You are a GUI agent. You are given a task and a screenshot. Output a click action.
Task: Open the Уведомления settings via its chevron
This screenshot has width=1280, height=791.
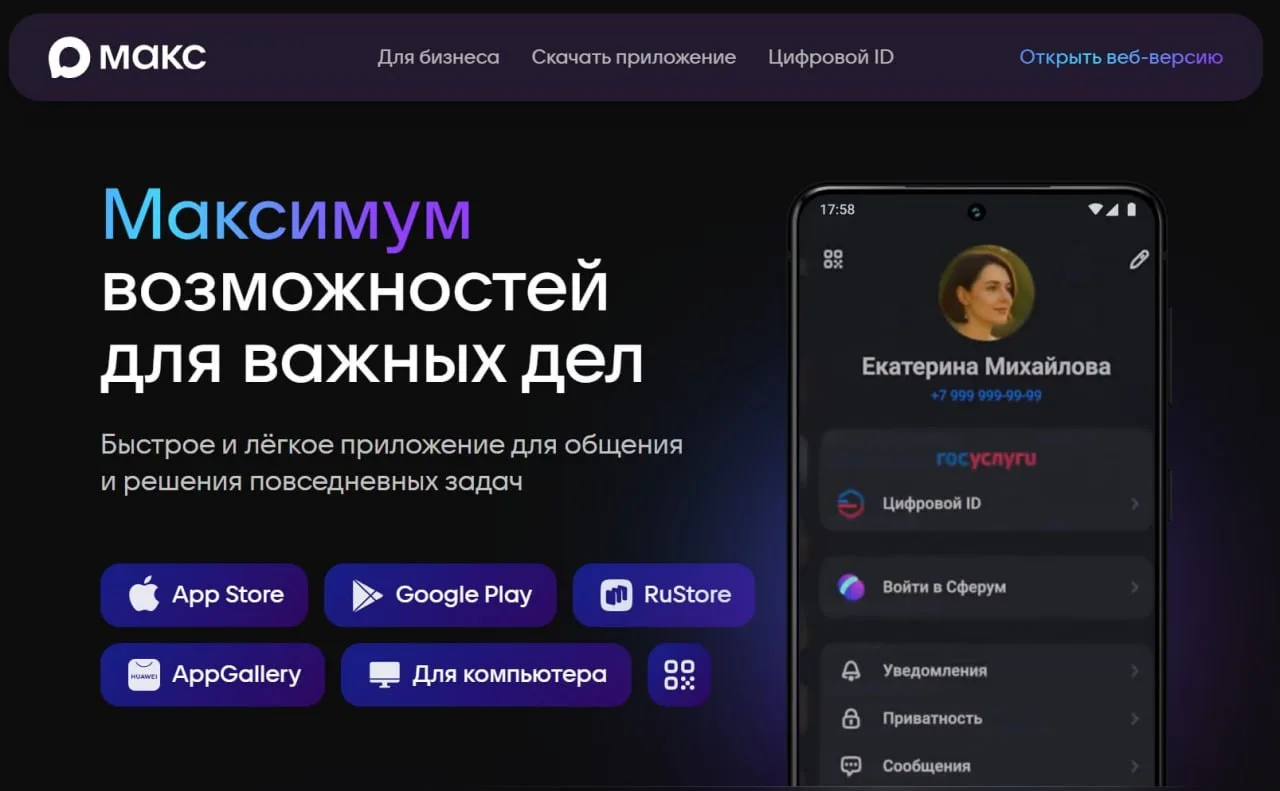coord(1137,671)
